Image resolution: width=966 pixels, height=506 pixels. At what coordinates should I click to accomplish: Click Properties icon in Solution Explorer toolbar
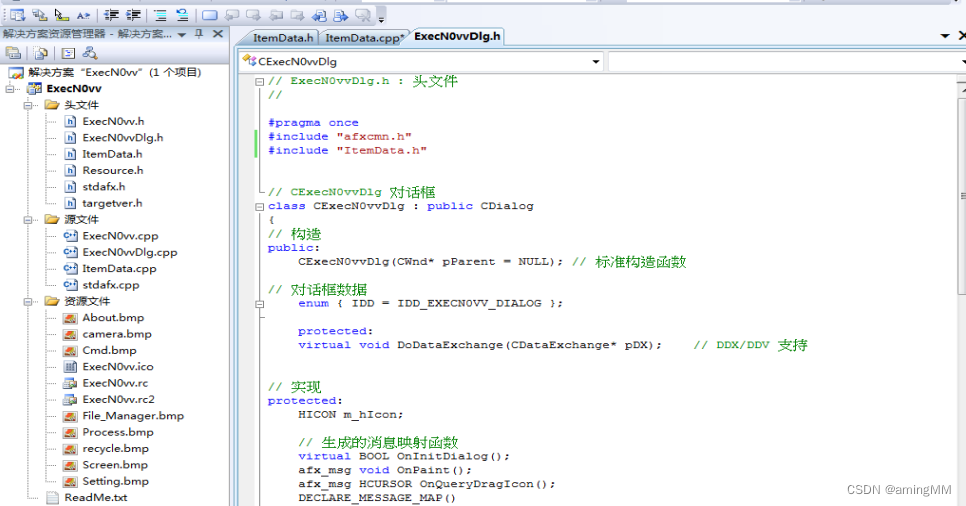coord(13,54)
